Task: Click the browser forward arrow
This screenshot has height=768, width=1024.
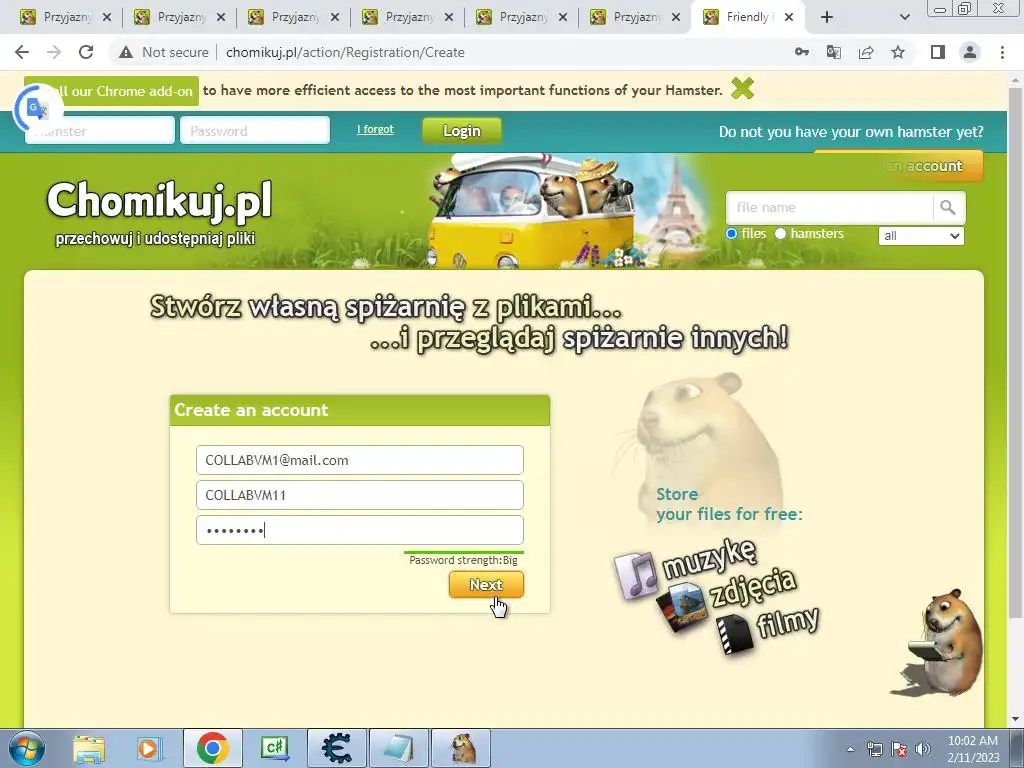Action: [54, 52]
